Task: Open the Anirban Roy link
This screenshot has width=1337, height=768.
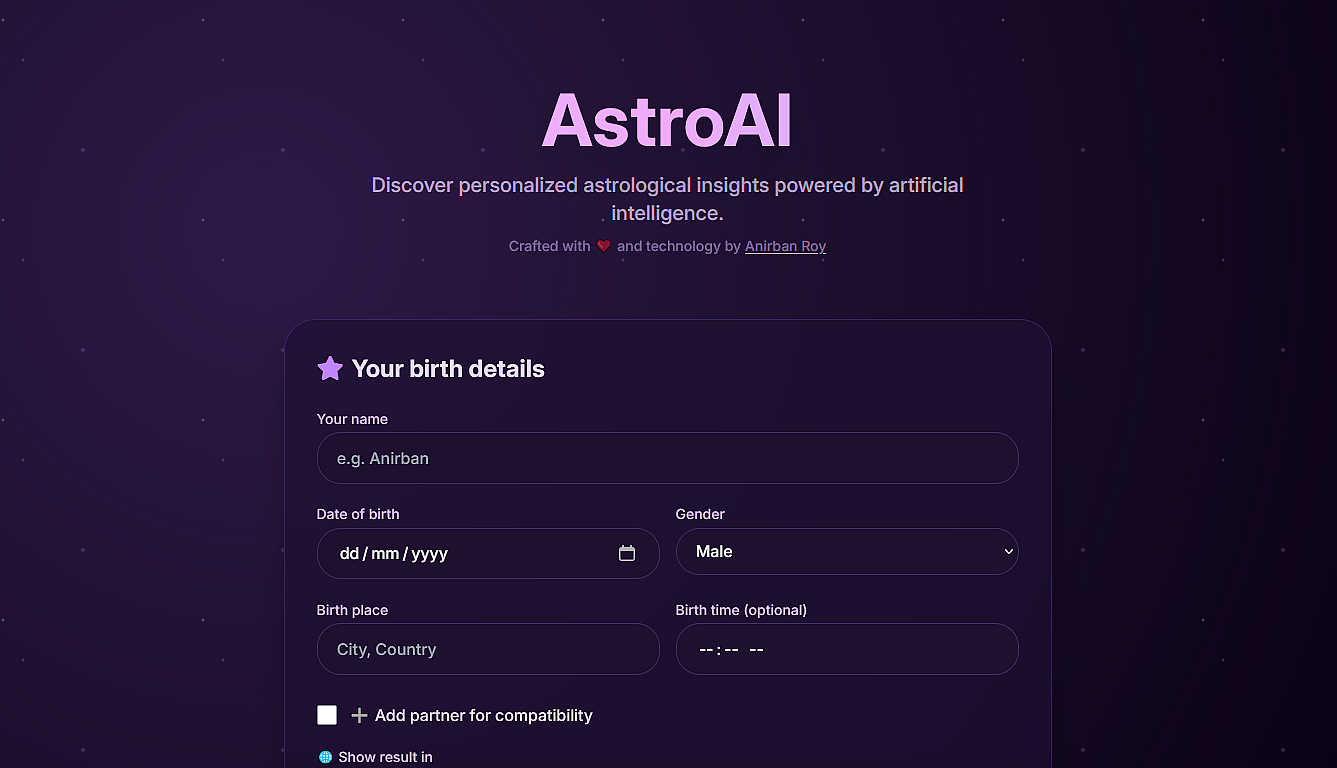Action: [785, 245]
